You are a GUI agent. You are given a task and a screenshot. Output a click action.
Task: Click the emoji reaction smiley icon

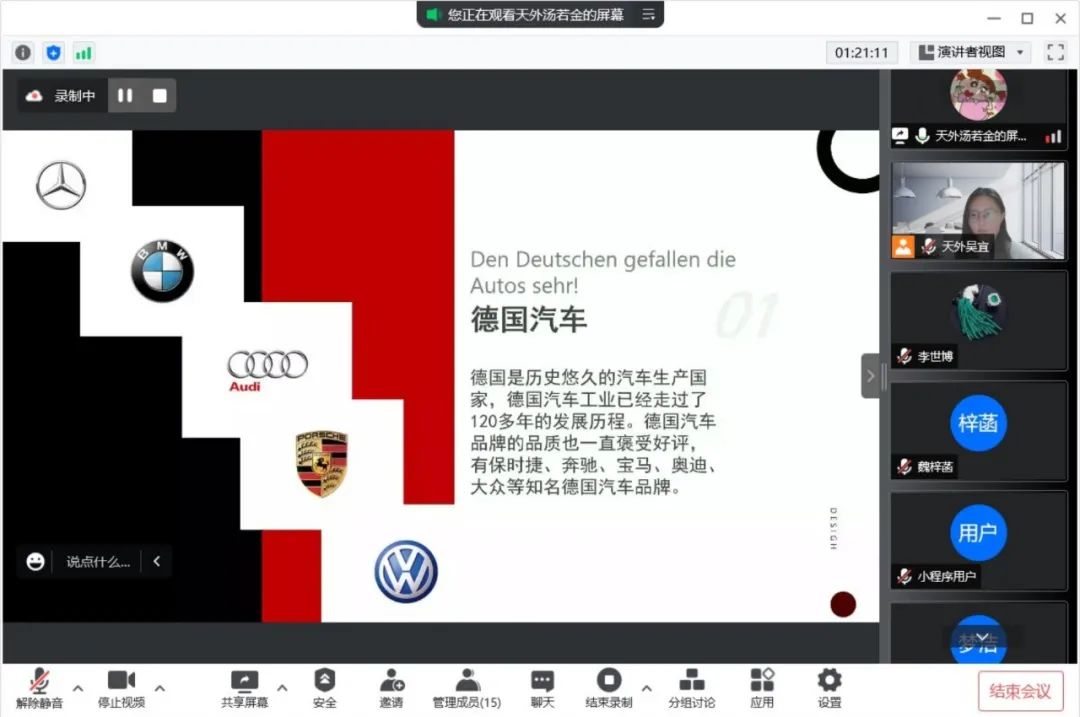tap(35, 561)
